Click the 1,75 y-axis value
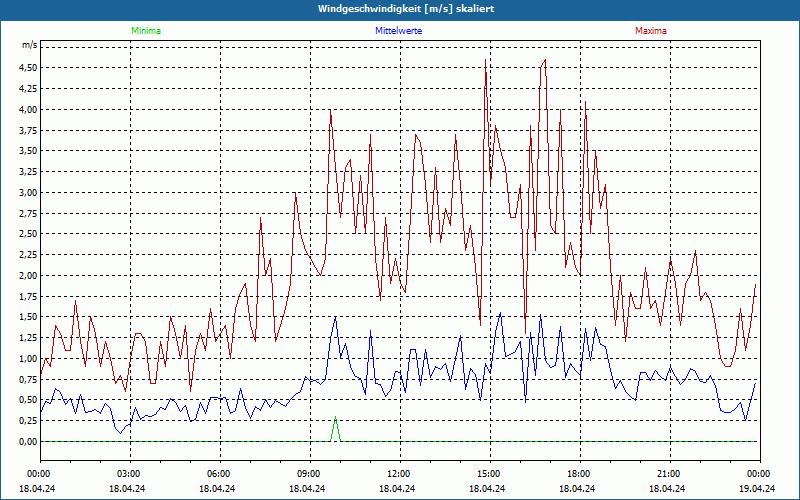Viewport: 800px width, 500px height. [x=28, y=297]
